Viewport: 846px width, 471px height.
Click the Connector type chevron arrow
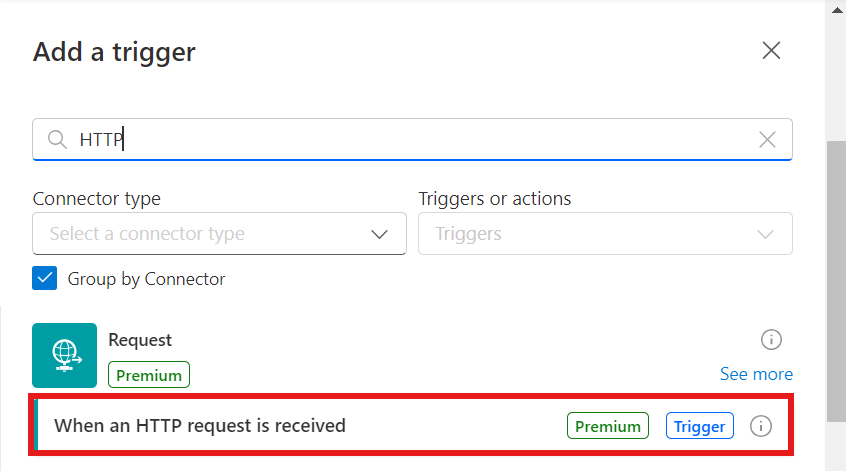[379, 234]
